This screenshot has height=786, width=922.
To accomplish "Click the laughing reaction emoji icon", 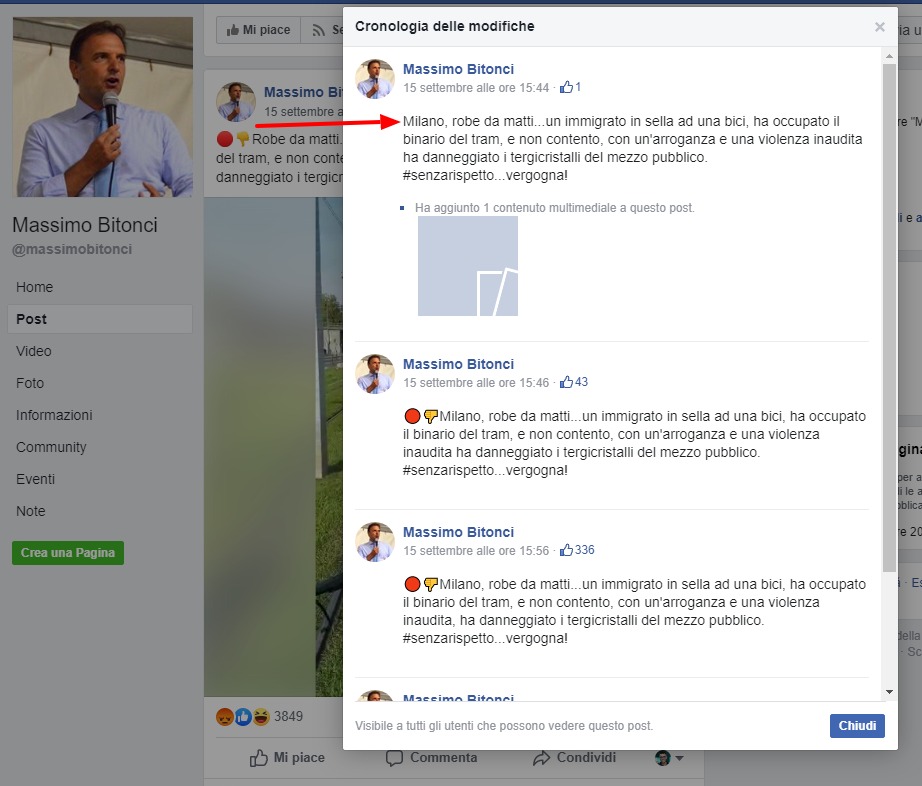I will point(261,717).
